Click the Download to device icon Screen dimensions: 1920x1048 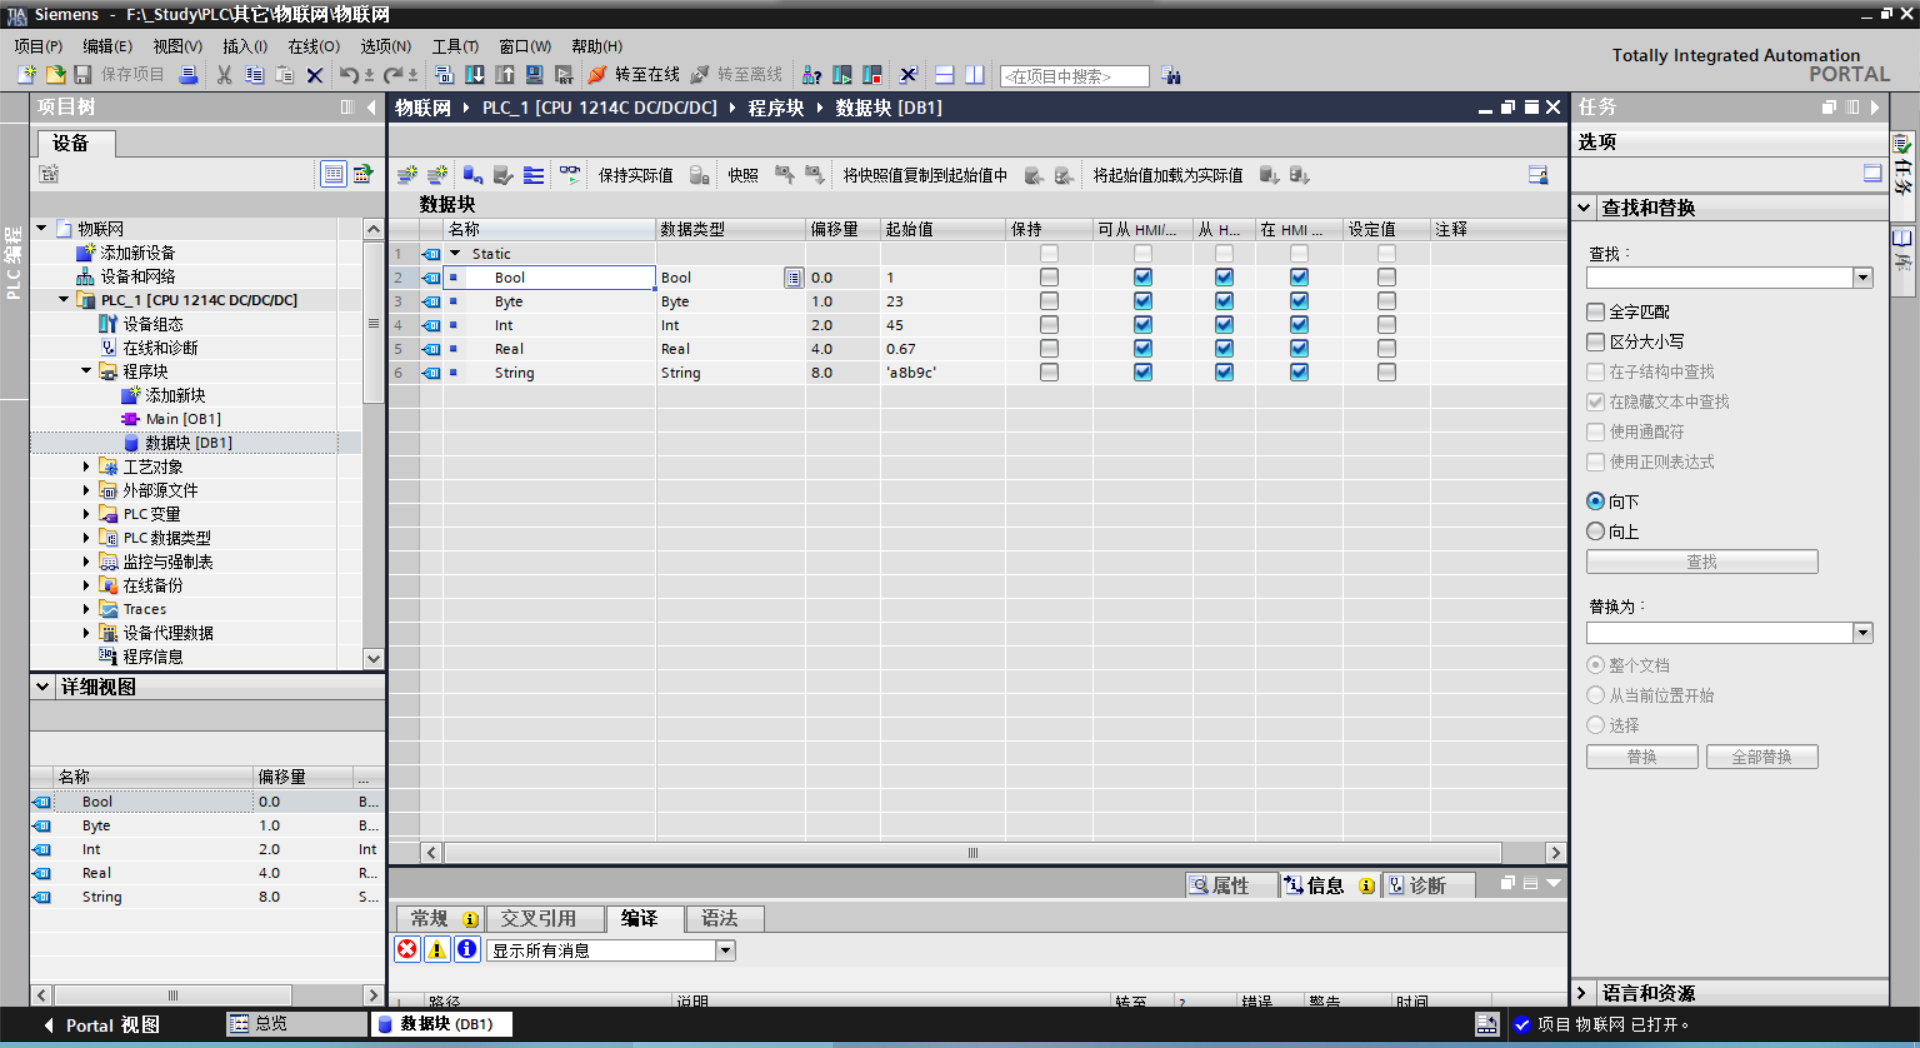[475, 75]
